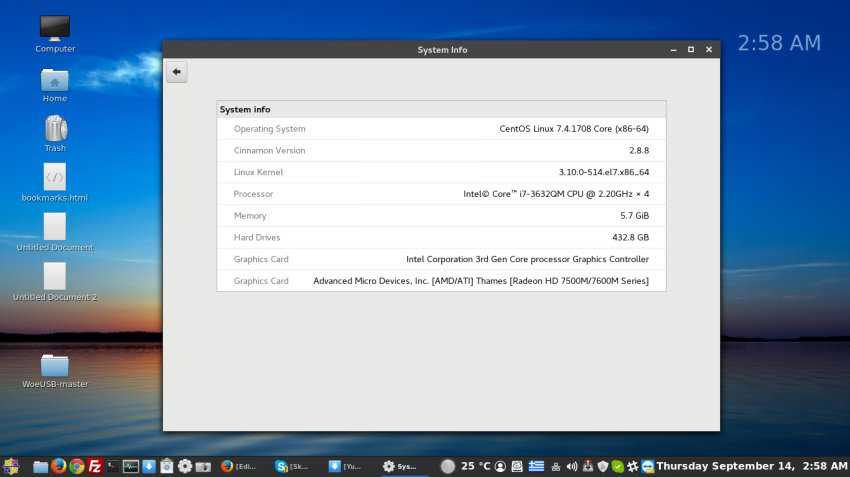Open the clipboard launcher in the panel
This screenshot has width=850, height=477.
(167, 466)
